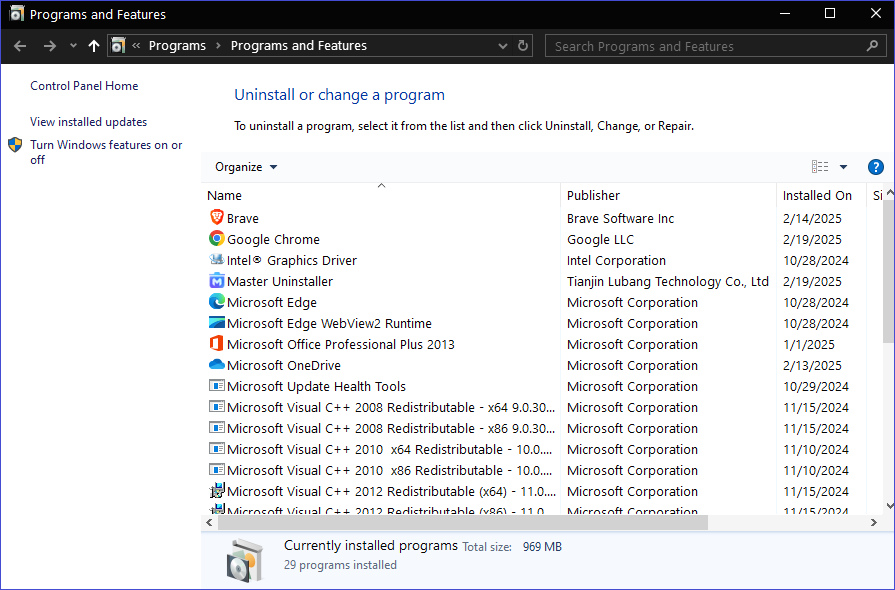This screenshot has height=590, width=895.
Task: Click the horizontal scrollbar thumb
Action: (x=463, y=522)
